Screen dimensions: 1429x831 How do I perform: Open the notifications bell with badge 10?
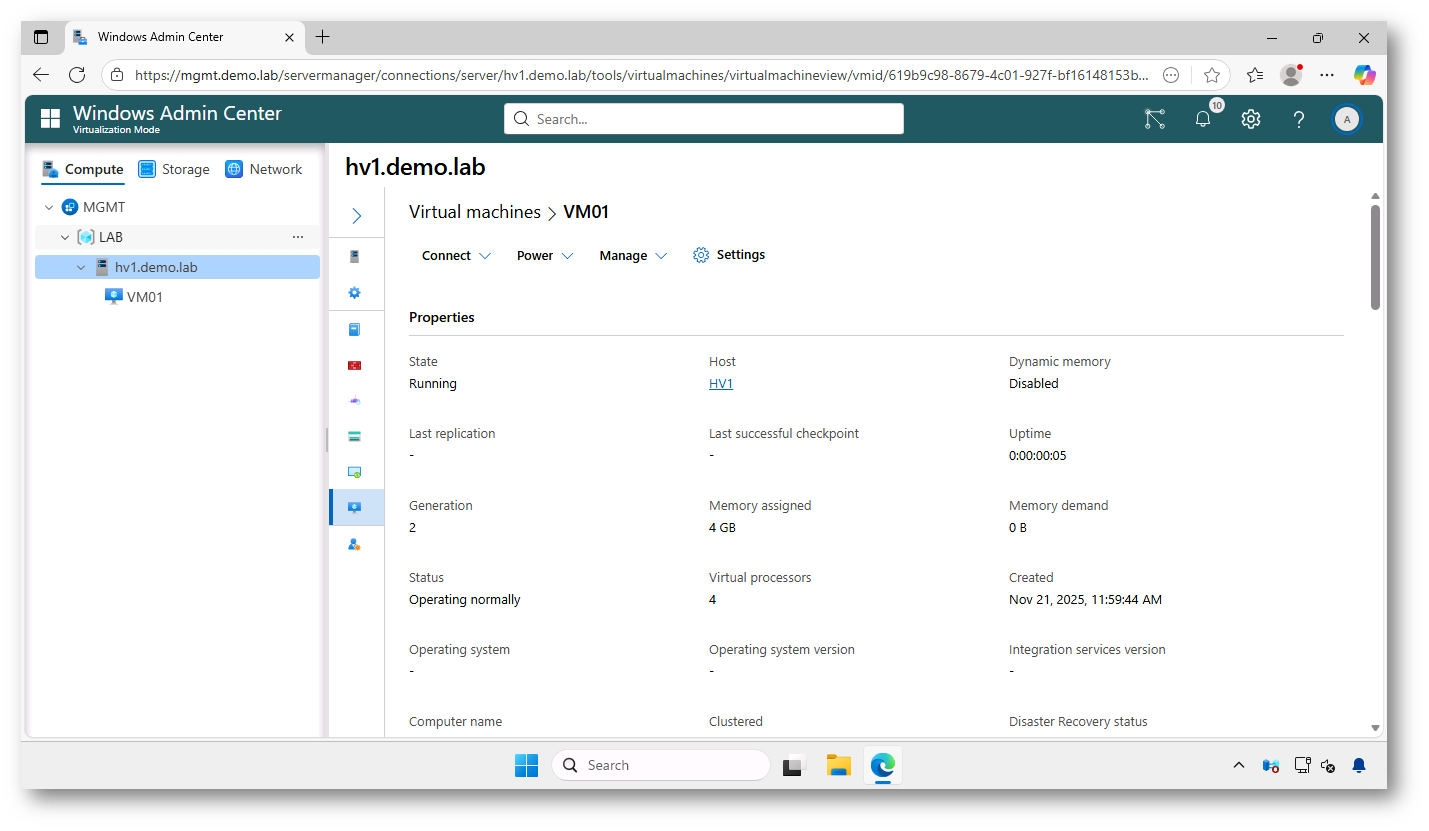click(1202, 118)
